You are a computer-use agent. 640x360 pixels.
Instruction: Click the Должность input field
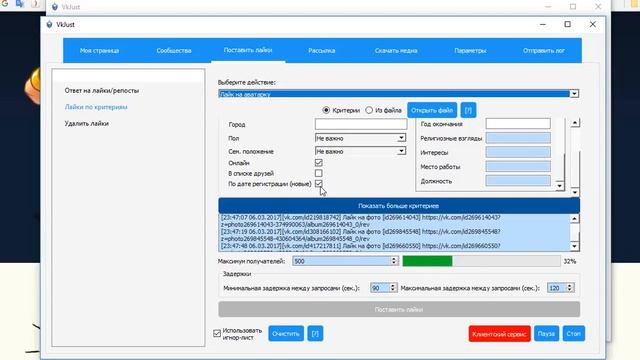518,180
